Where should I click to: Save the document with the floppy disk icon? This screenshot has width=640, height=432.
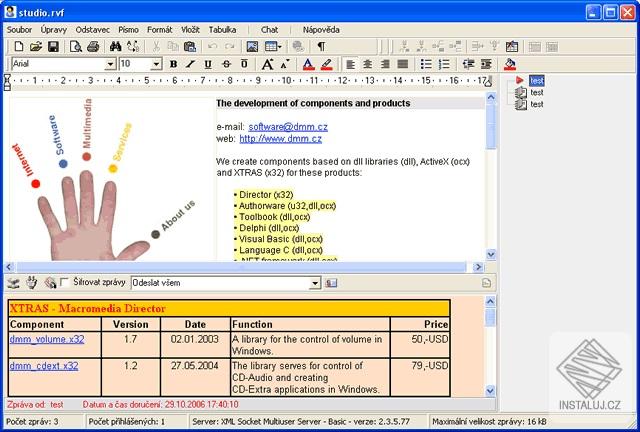click(x=53, y=47)
